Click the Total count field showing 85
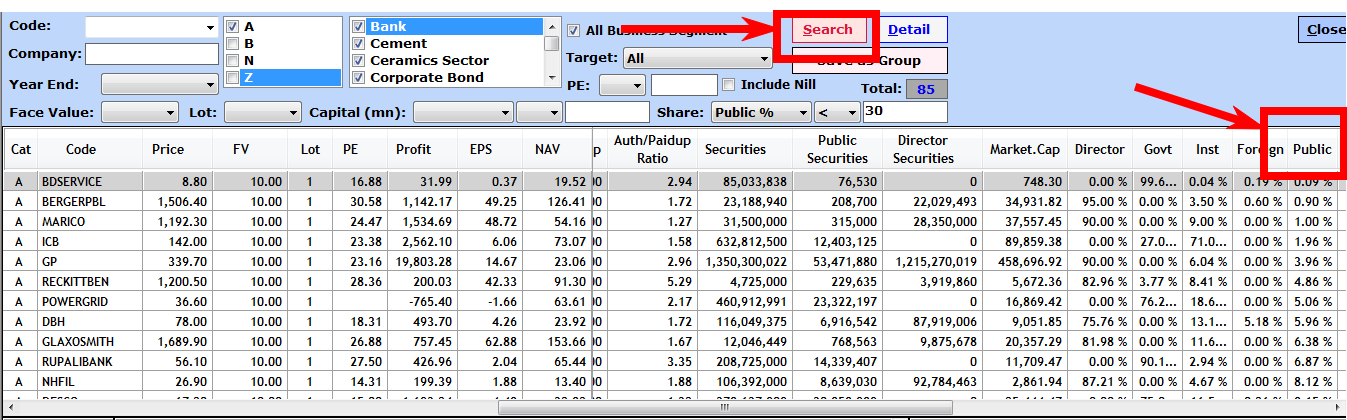The image size is (1347, 420). click(925, 89)
